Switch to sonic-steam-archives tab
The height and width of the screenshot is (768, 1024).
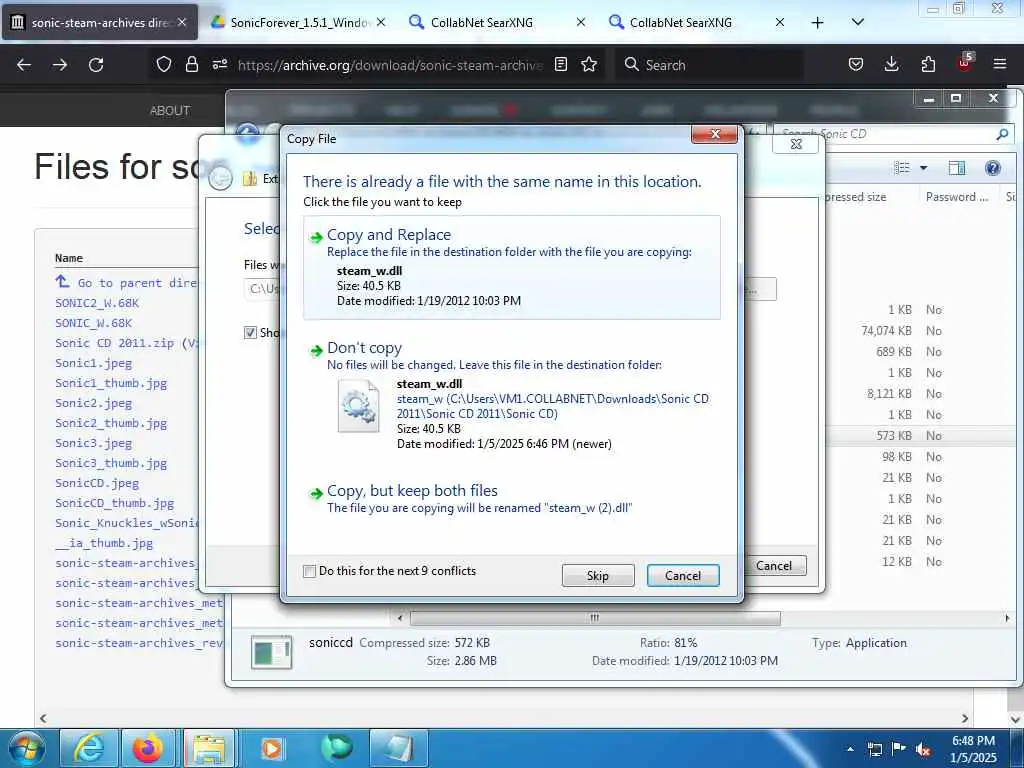click(99, 22)
